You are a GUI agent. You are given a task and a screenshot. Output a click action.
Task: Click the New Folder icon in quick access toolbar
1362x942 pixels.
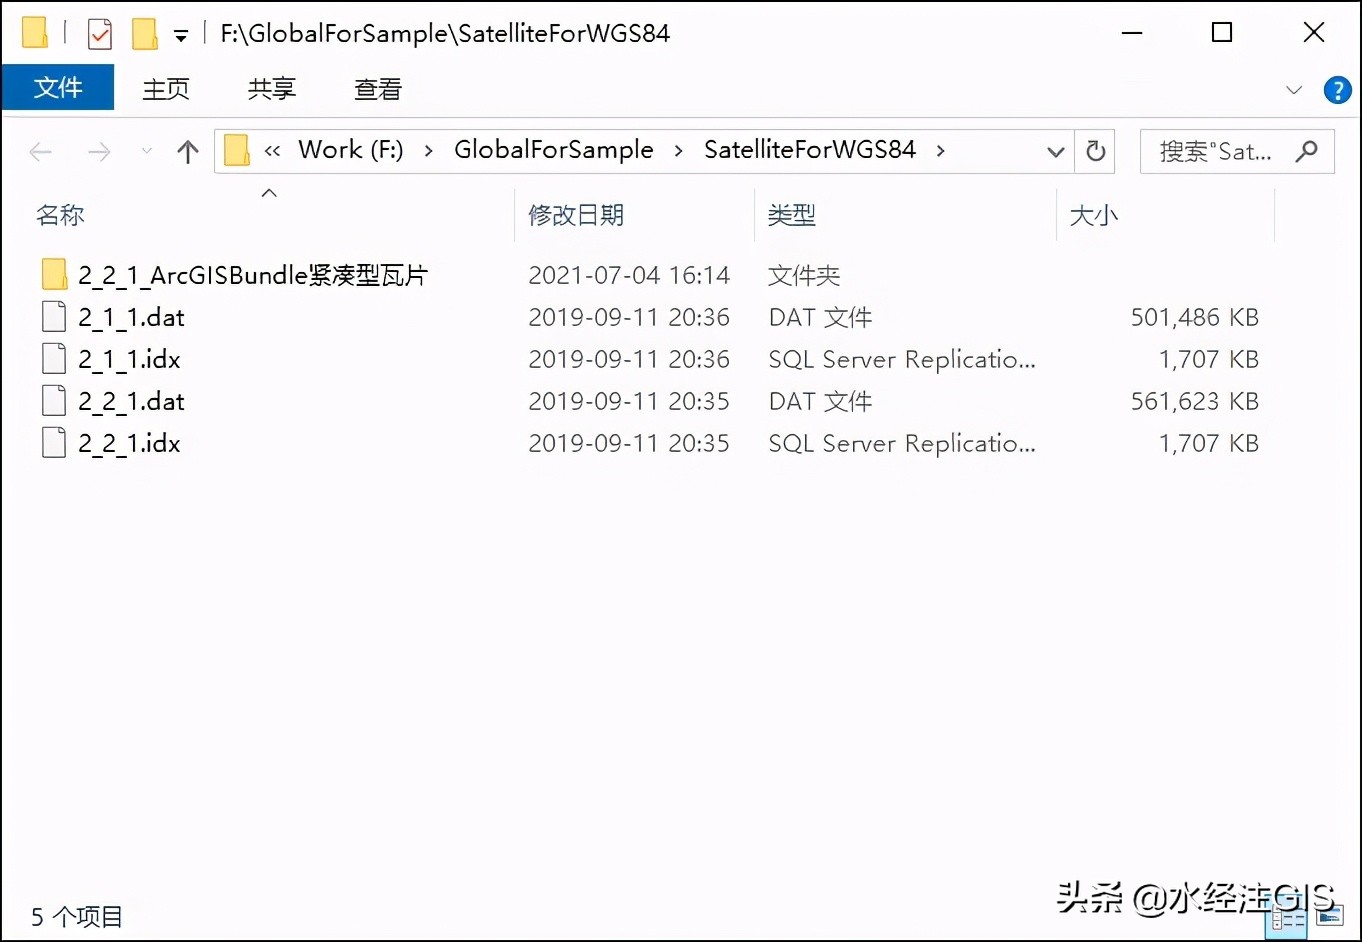click(x=145, y=34)
